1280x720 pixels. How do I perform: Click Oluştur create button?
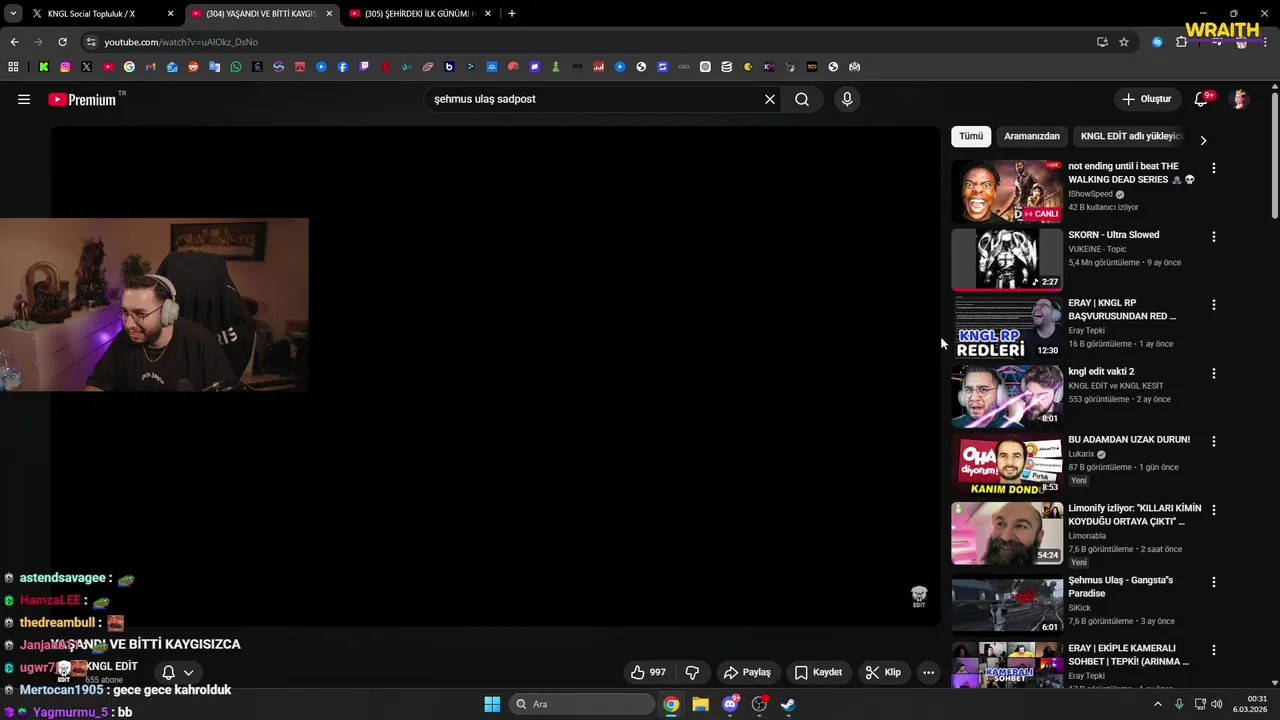click(1146, 99)
